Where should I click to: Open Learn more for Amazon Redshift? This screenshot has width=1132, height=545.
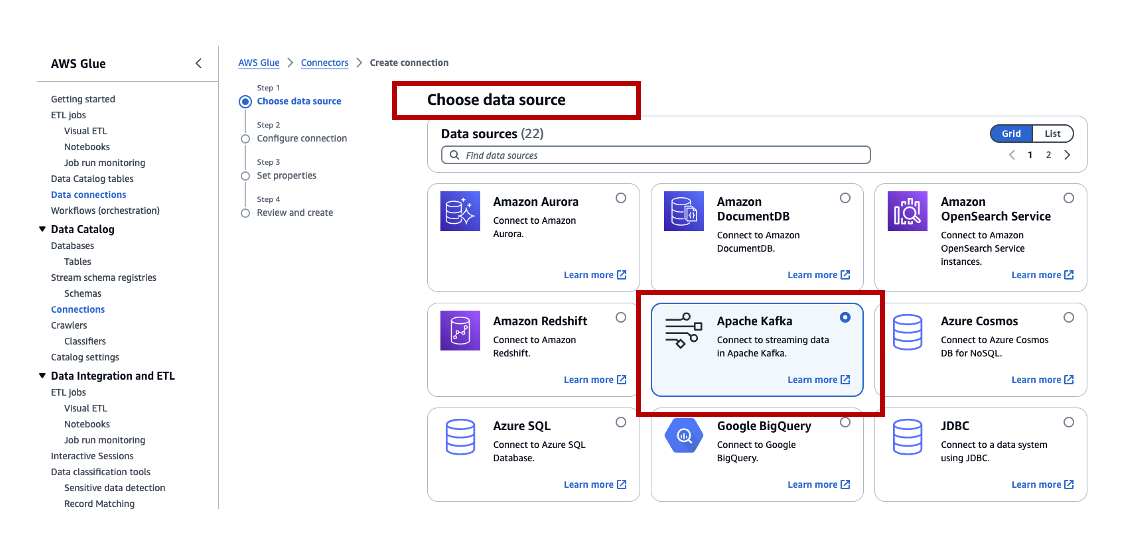[x=595, y=380]
